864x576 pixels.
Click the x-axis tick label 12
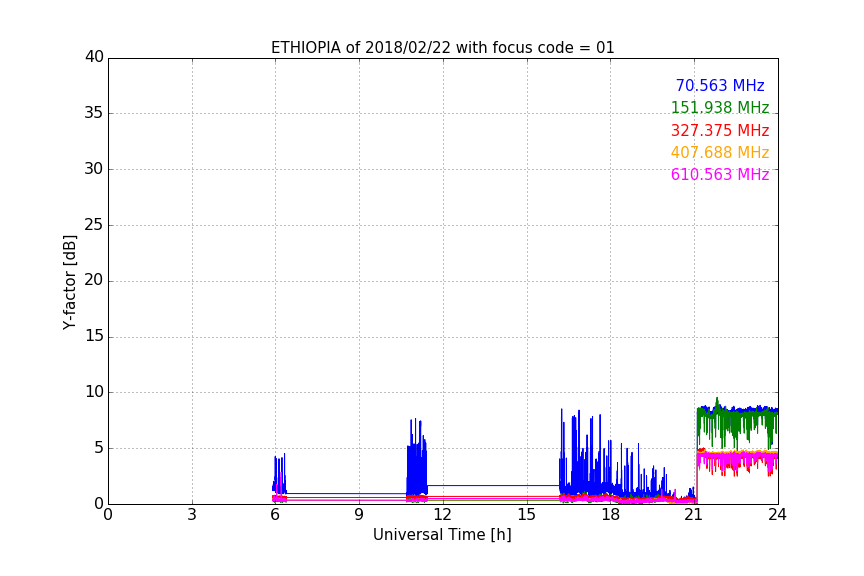tap(442, 515)
